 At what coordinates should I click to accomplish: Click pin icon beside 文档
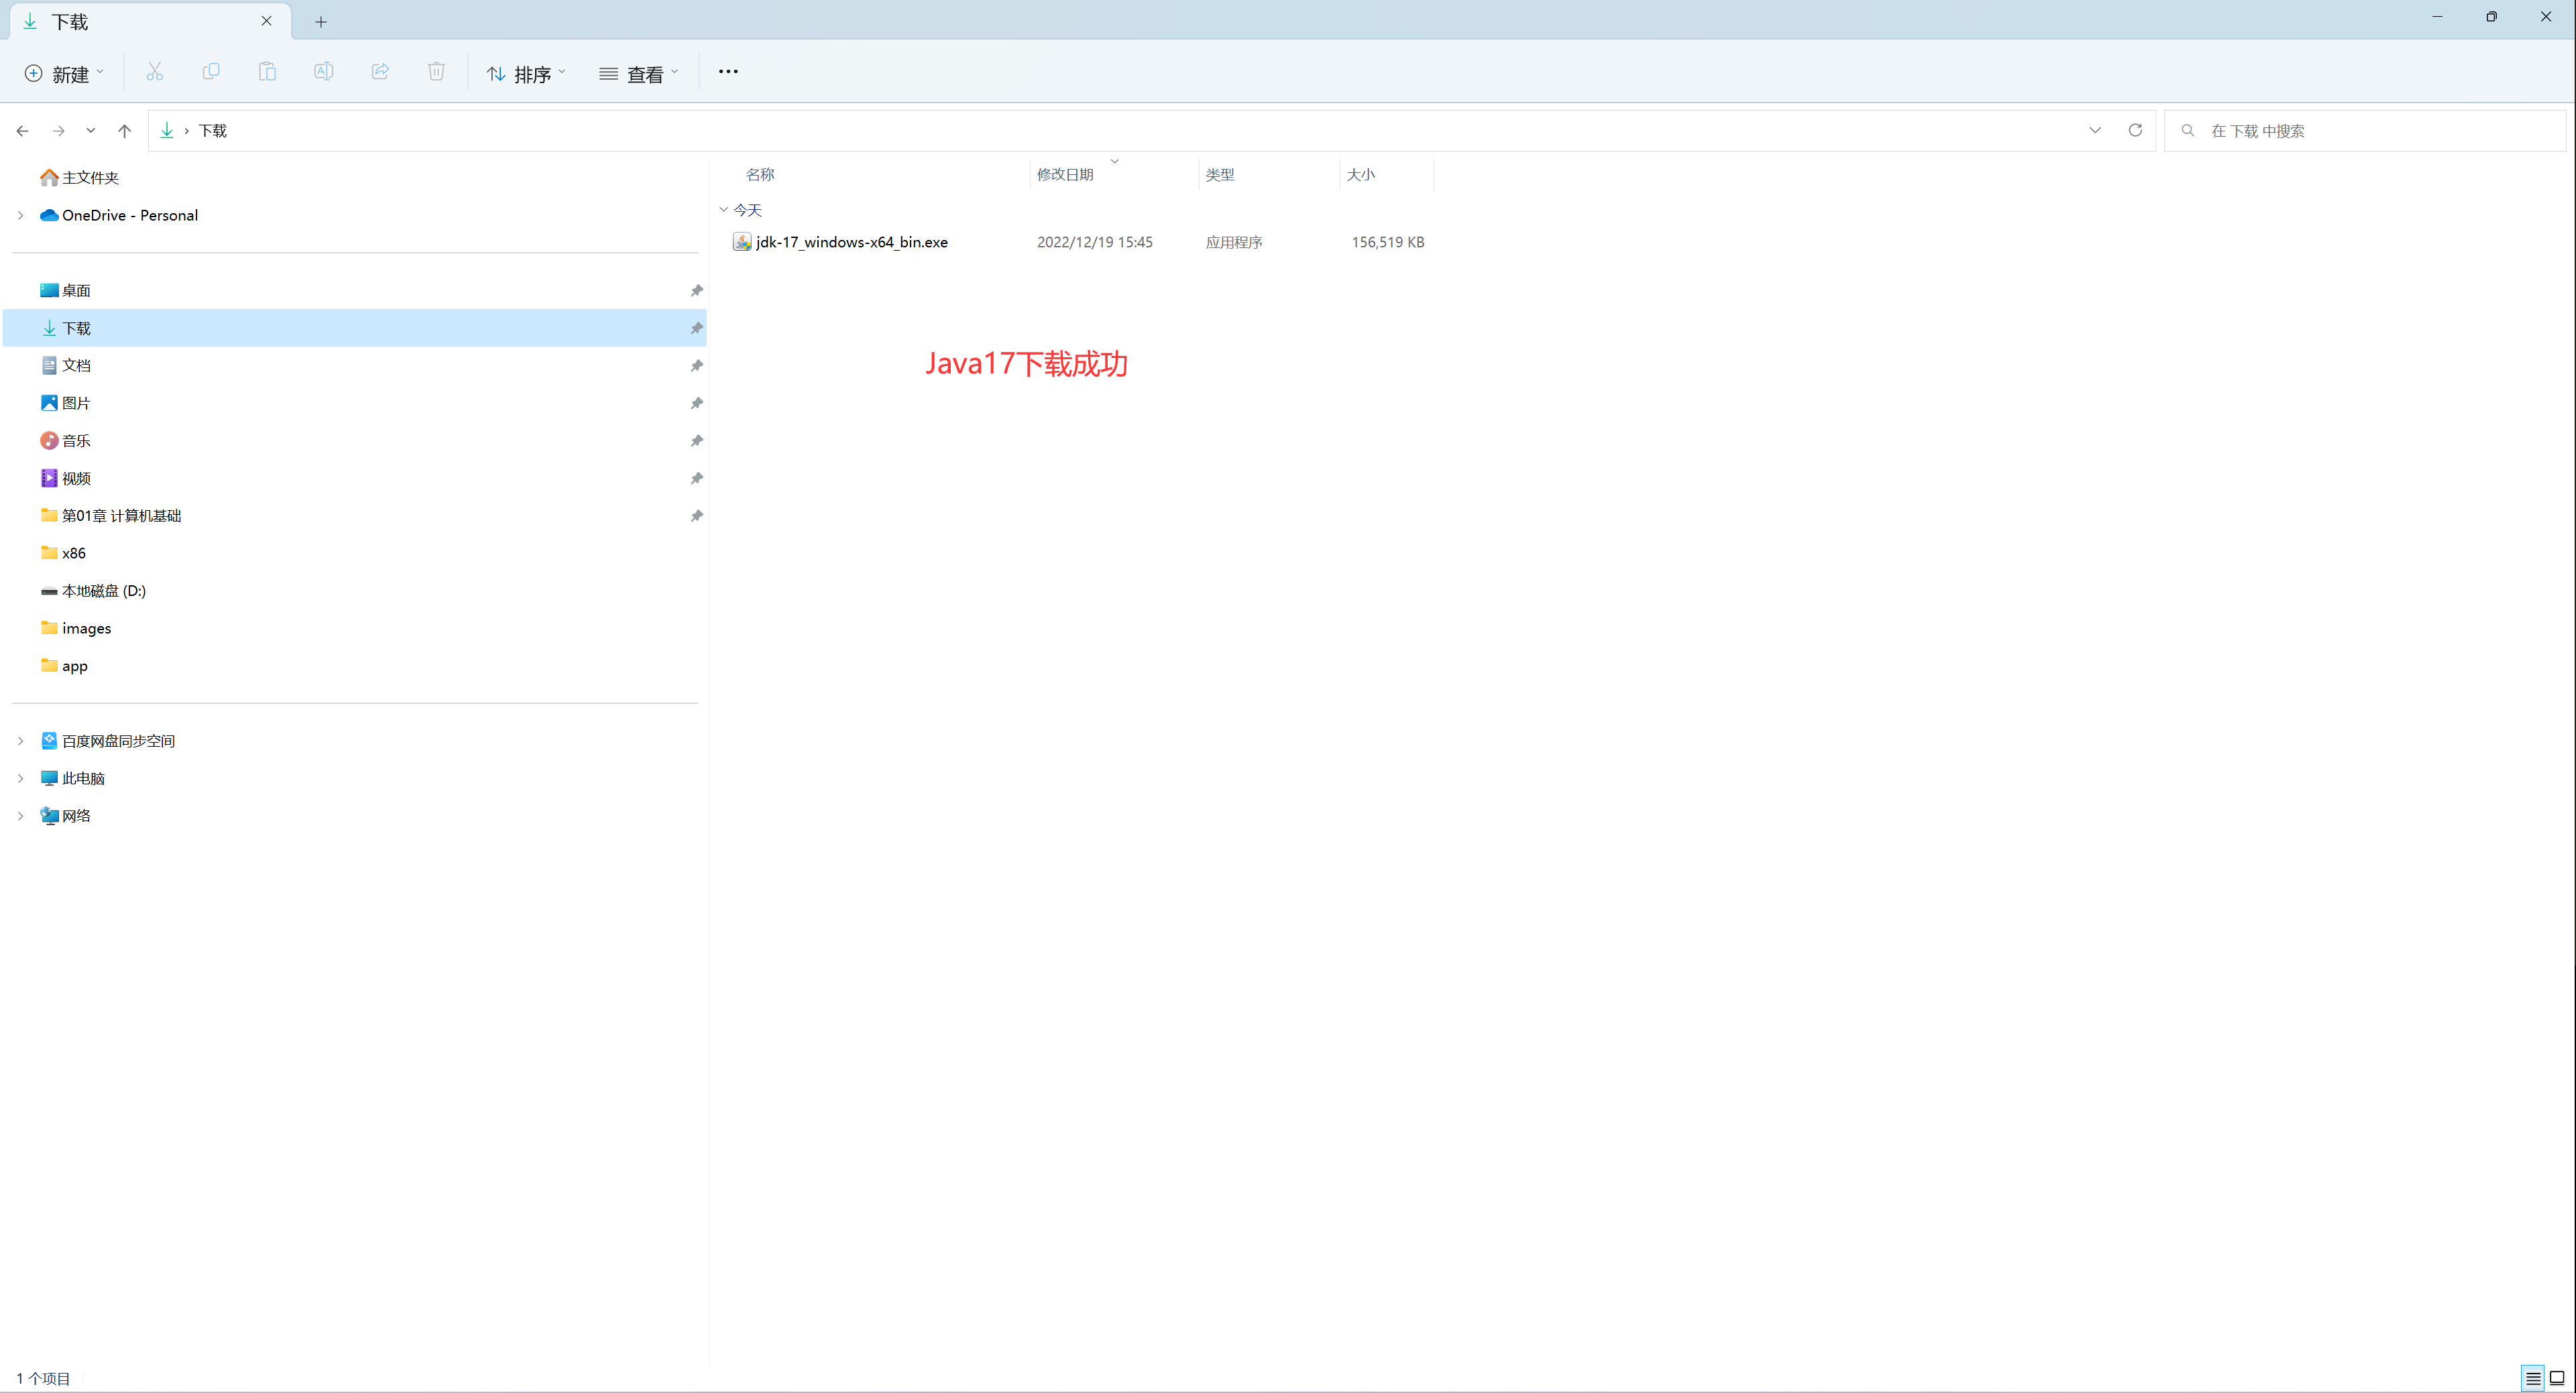coord(697,366)
